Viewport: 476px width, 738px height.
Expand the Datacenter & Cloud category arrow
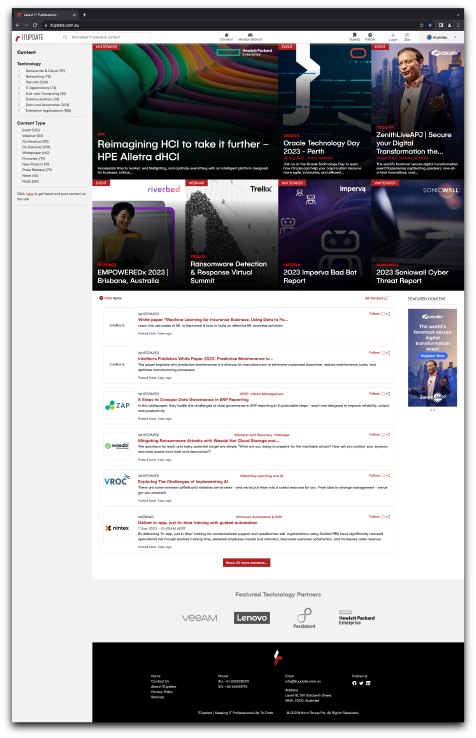point(19,71)
